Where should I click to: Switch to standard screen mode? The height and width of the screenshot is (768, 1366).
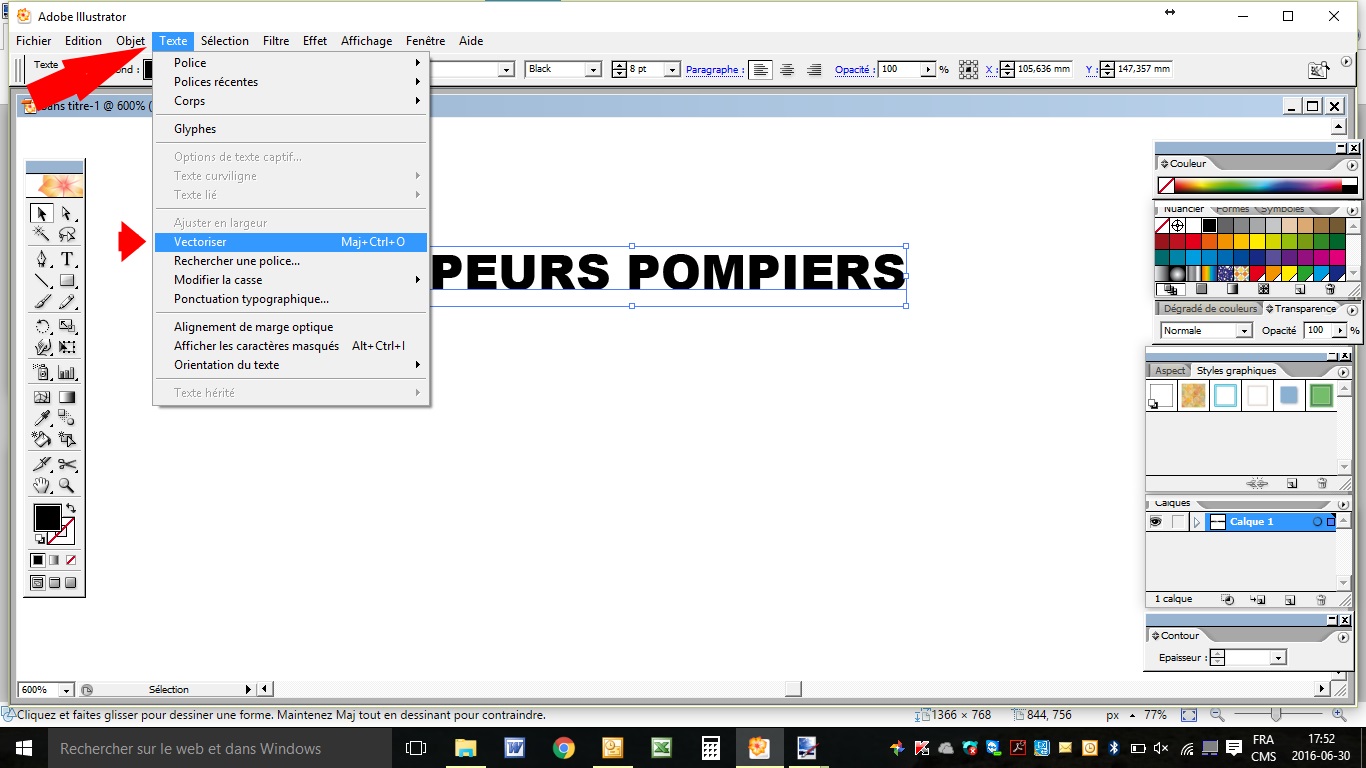(x=38, y=583)
